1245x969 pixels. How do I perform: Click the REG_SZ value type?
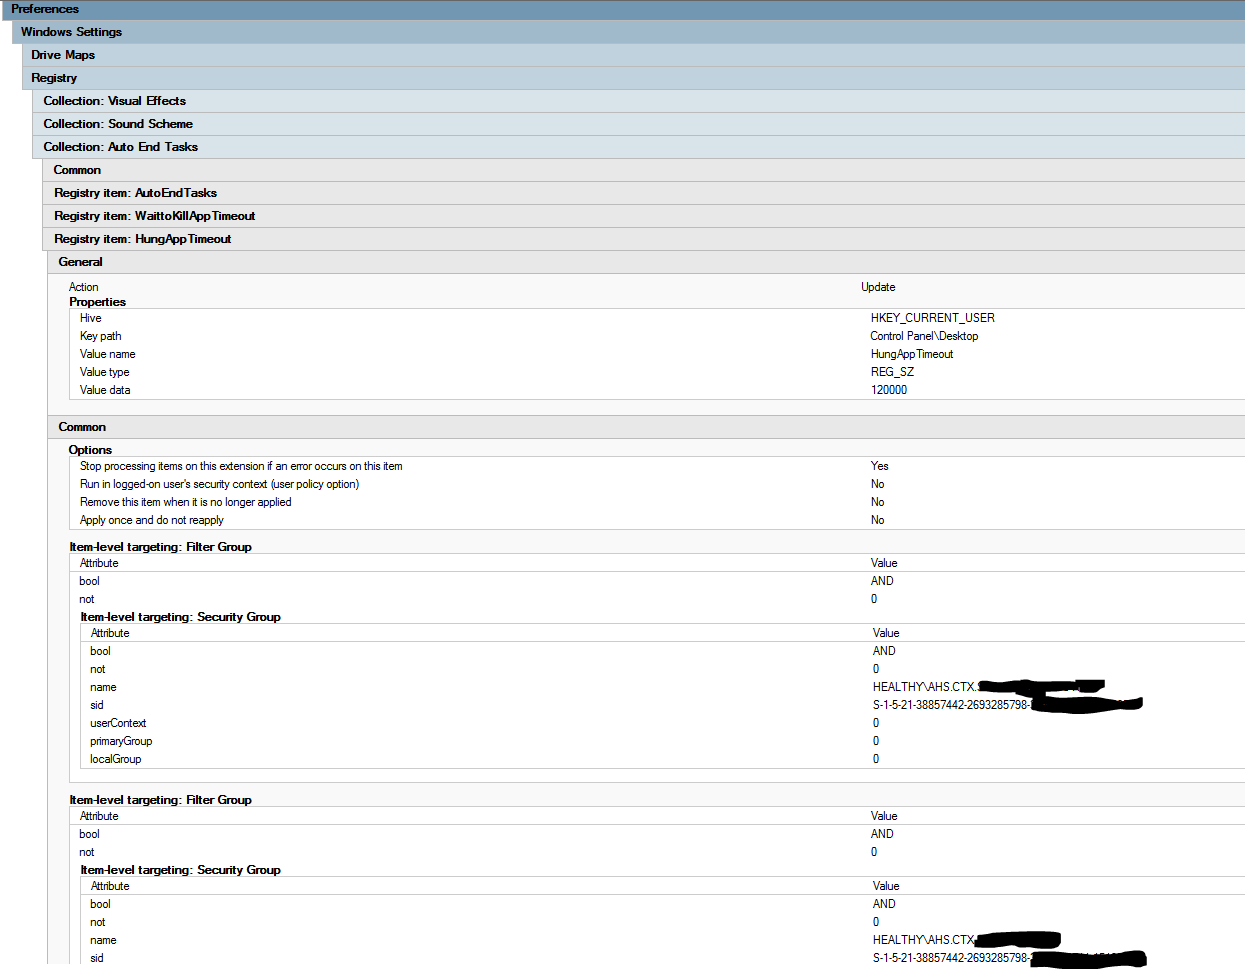coord(892,372)
